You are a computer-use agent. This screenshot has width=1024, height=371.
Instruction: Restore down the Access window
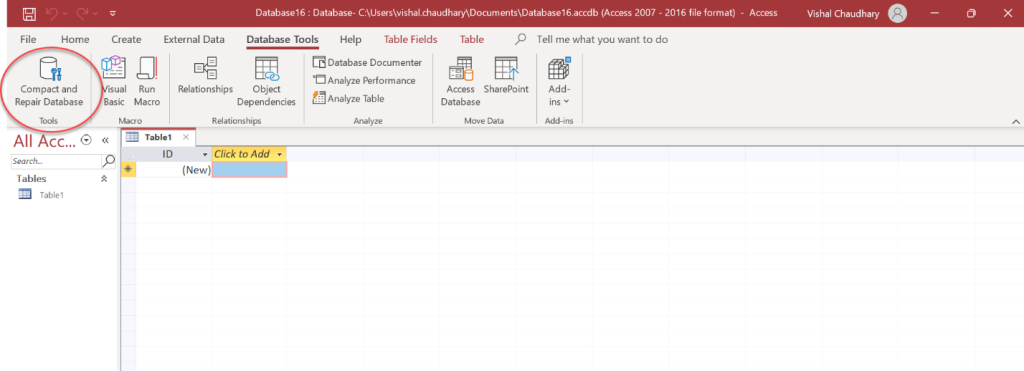click(x=972, y=12)
